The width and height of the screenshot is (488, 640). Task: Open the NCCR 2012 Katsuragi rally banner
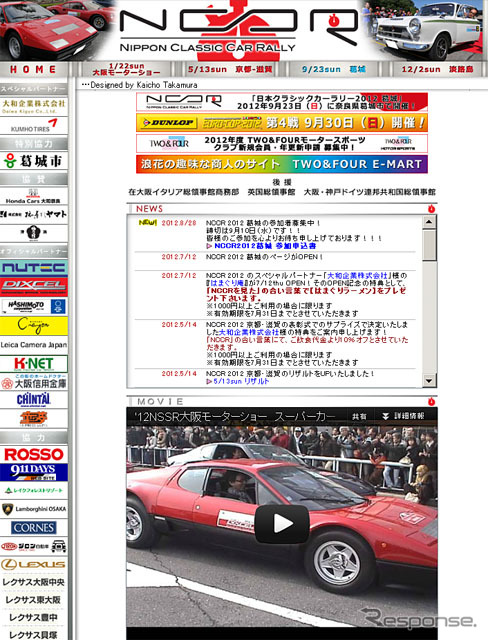click(x=282, y=102)
